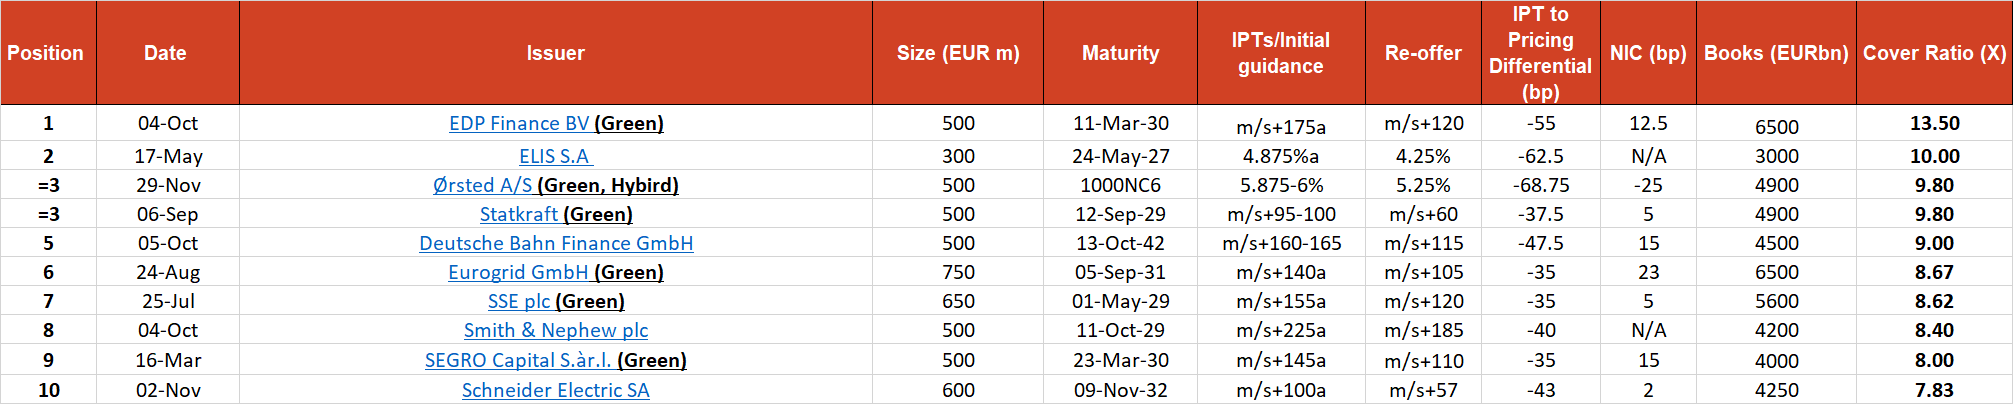Select the Books (EURbn) header cell
Viewport: 2013px width, 404px height.
coord(1776,53)
